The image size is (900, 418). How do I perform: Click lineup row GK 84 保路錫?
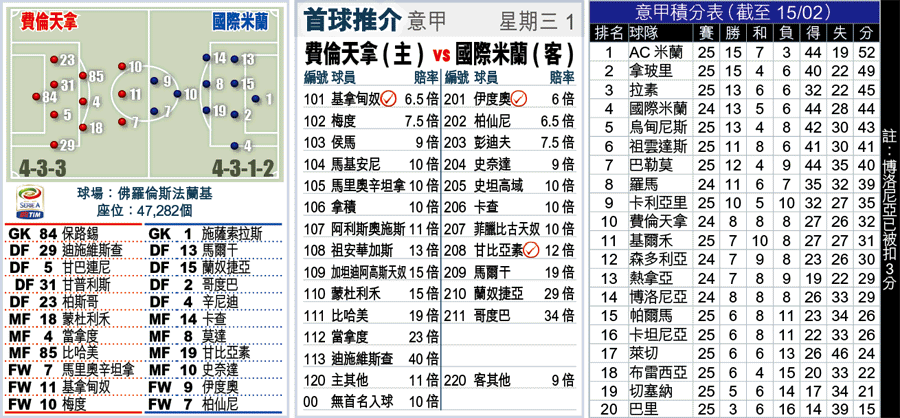(74, 233)
